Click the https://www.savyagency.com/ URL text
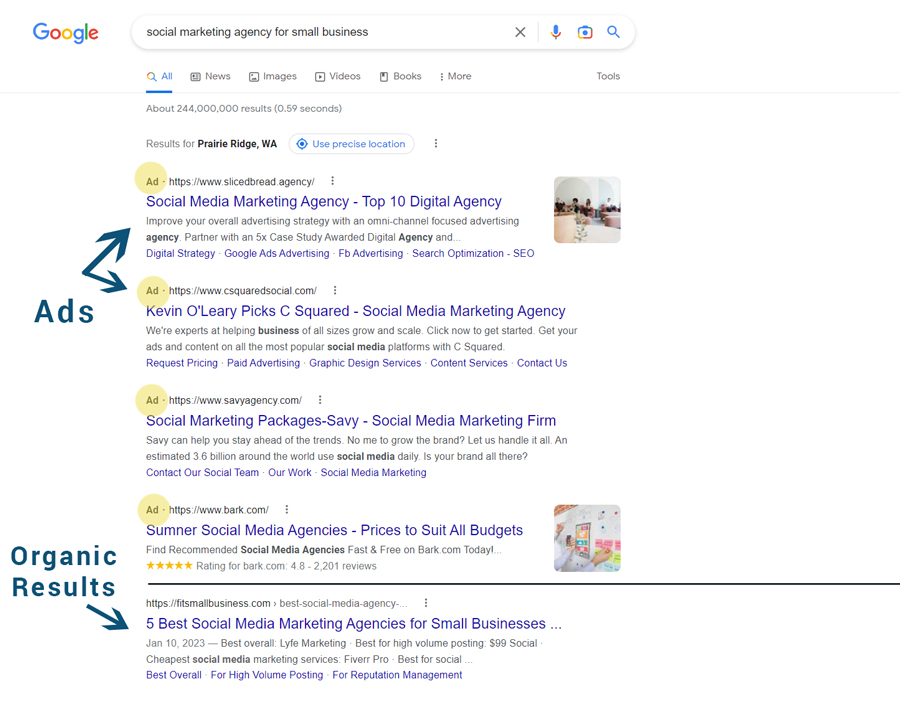 click(235, 401)
